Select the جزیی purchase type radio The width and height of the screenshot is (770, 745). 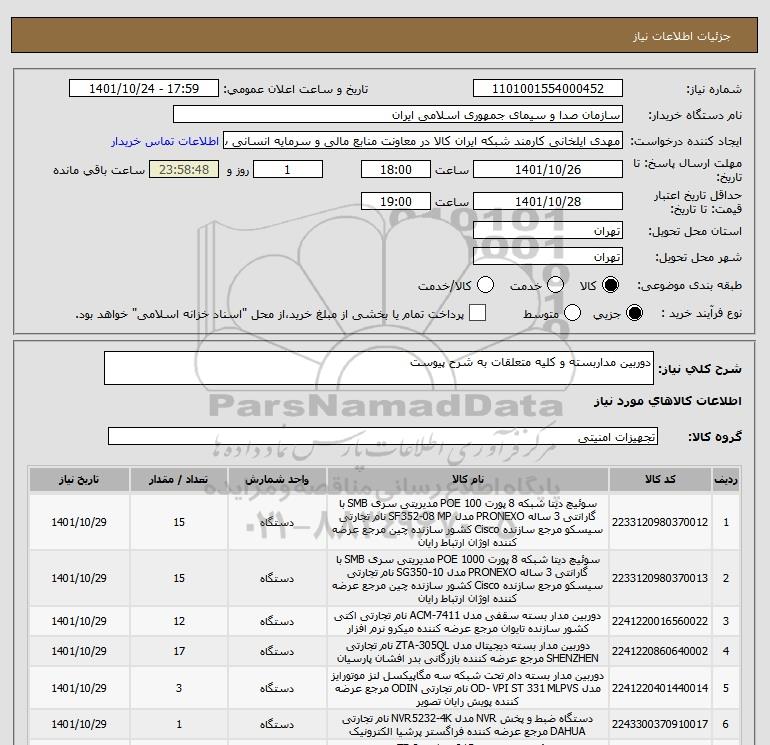pyautogui.click(x=634, y=313)
